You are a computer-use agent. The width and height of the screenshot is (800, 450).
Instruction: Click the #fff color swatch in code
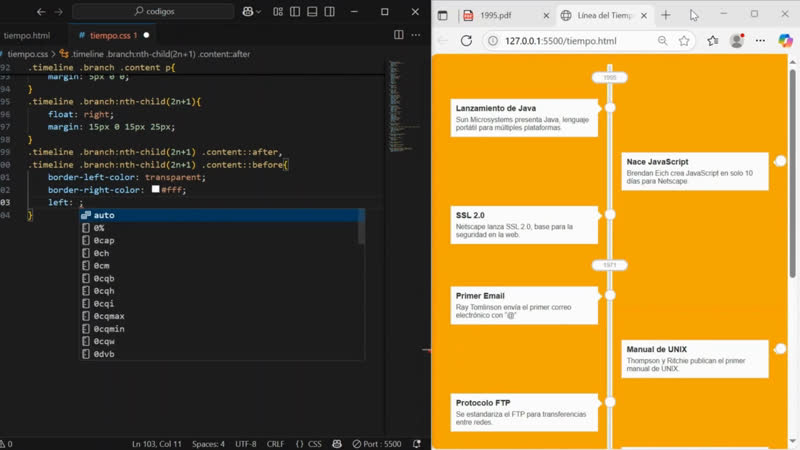coord(156,189)
